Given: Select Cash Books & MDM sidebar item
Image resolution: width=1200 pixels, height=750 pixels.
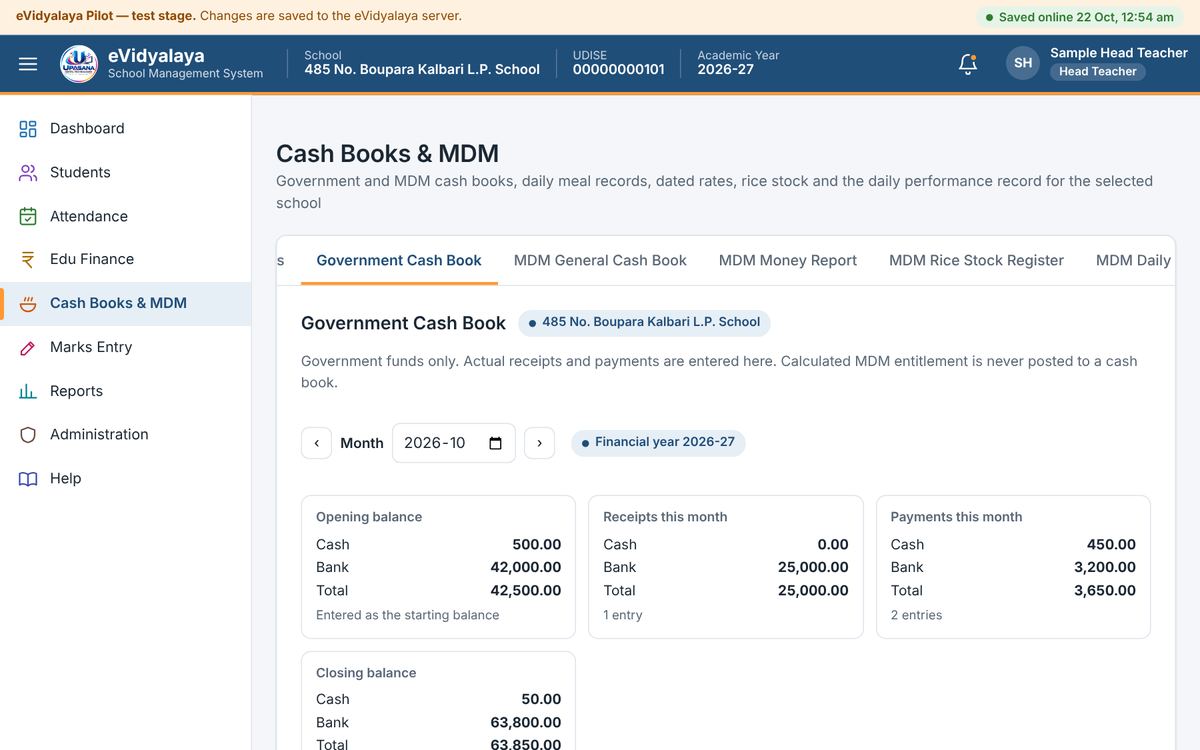Looking at the screenshot, I should click(x=125, y=304).
